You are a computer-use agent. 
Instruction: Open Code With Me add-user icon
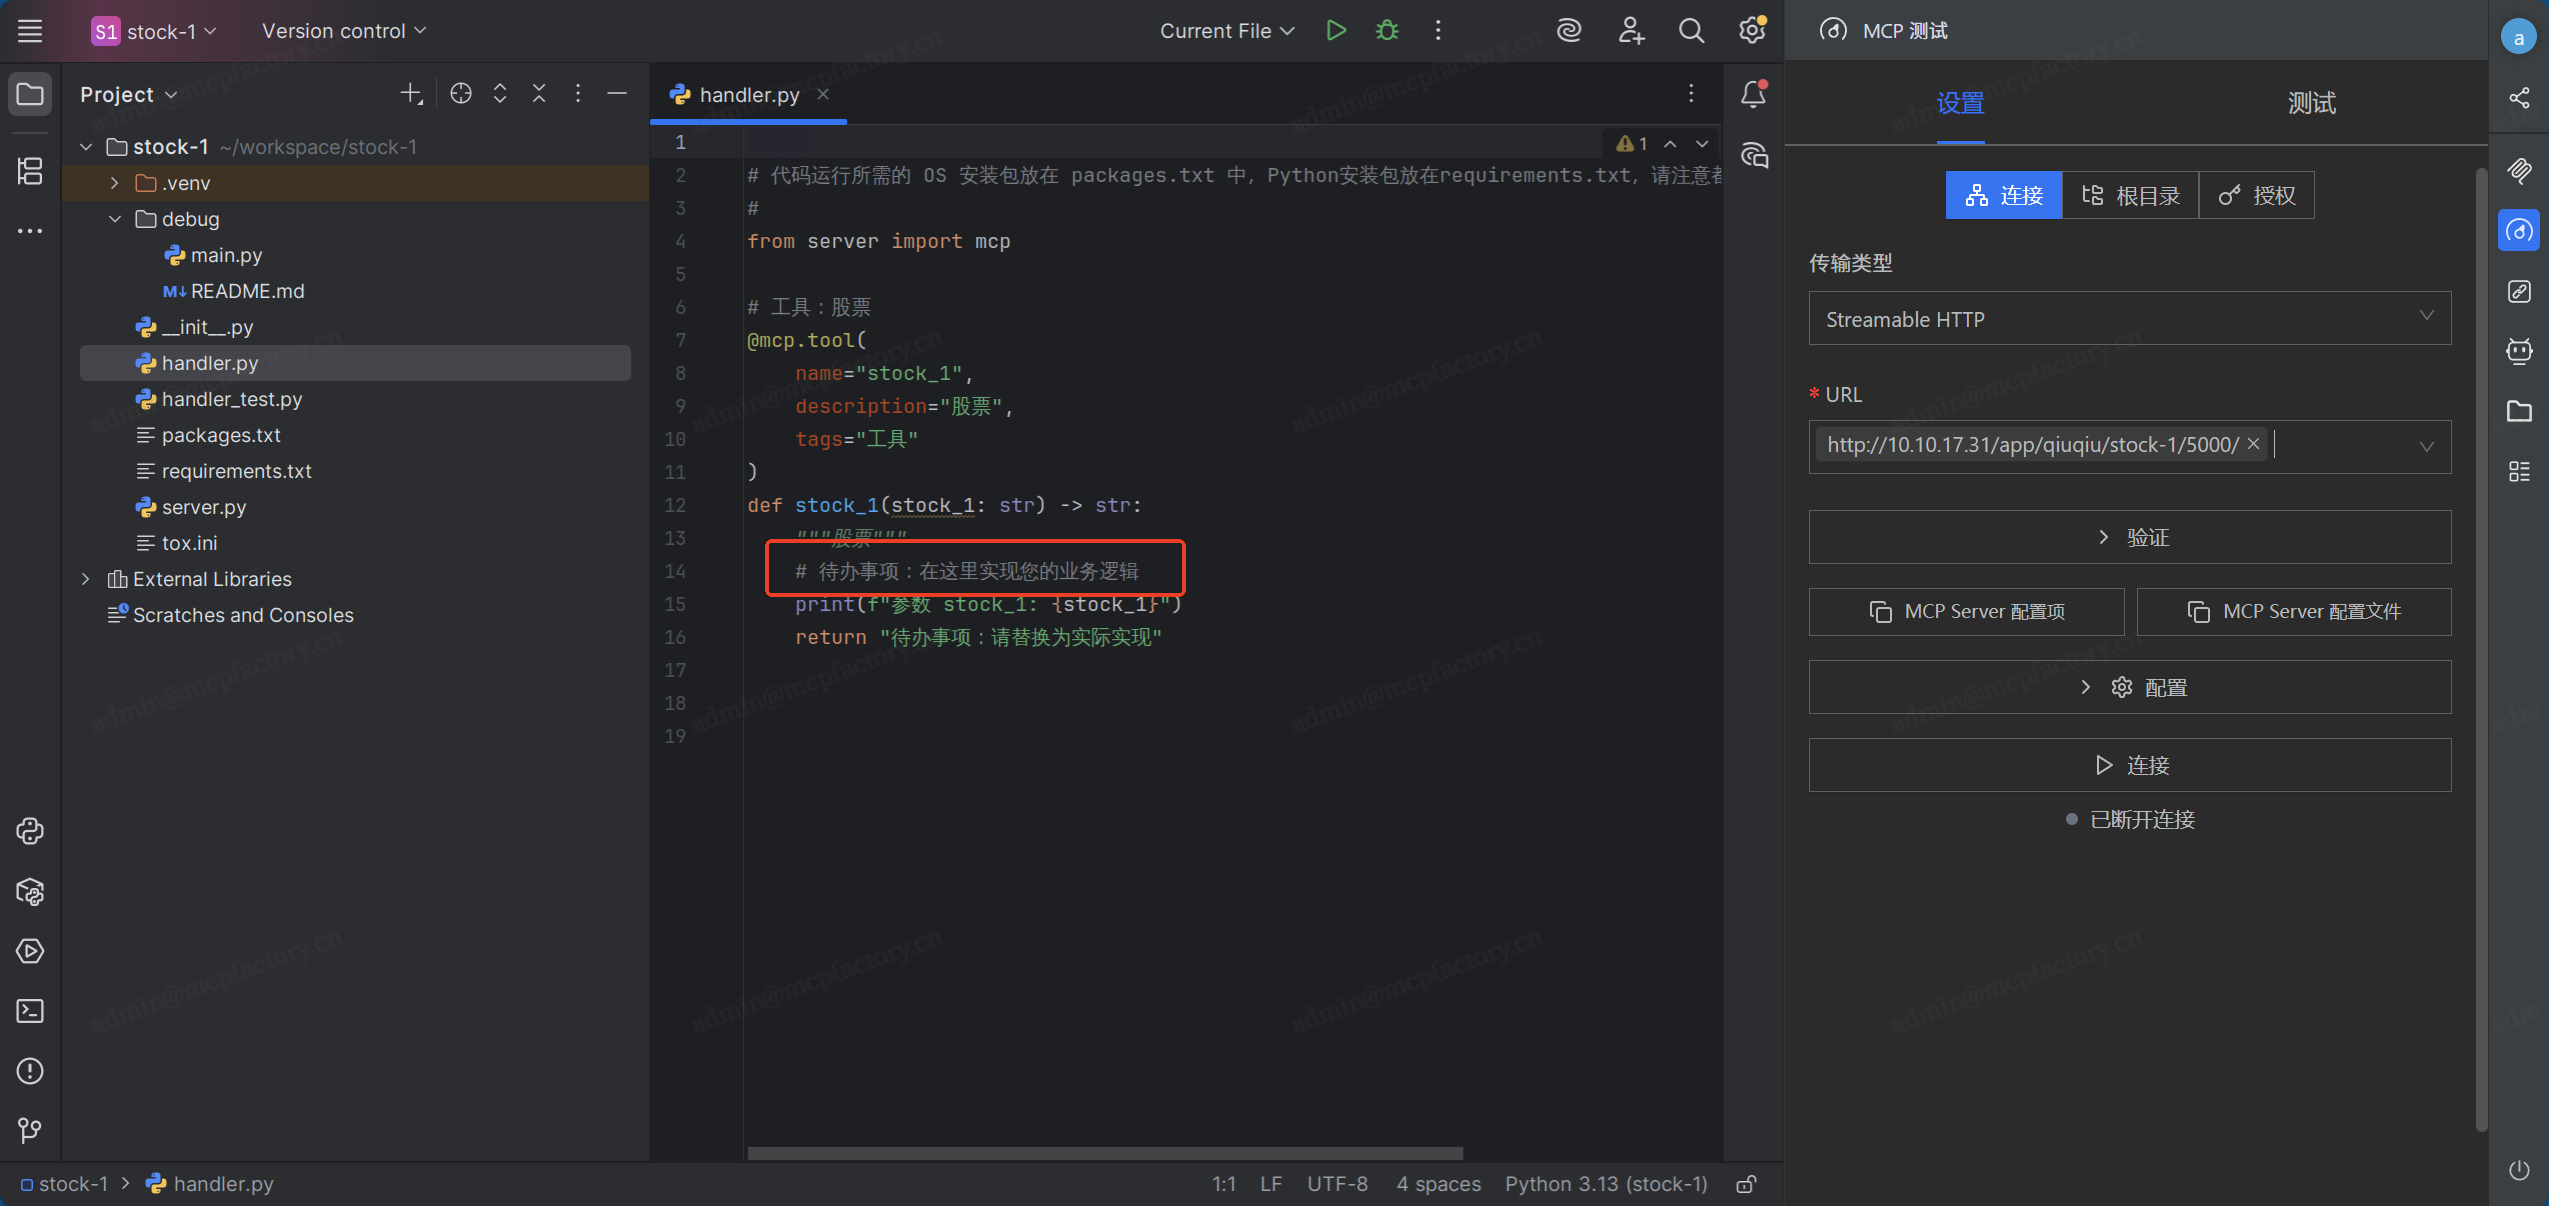(x=1631, y=31)
